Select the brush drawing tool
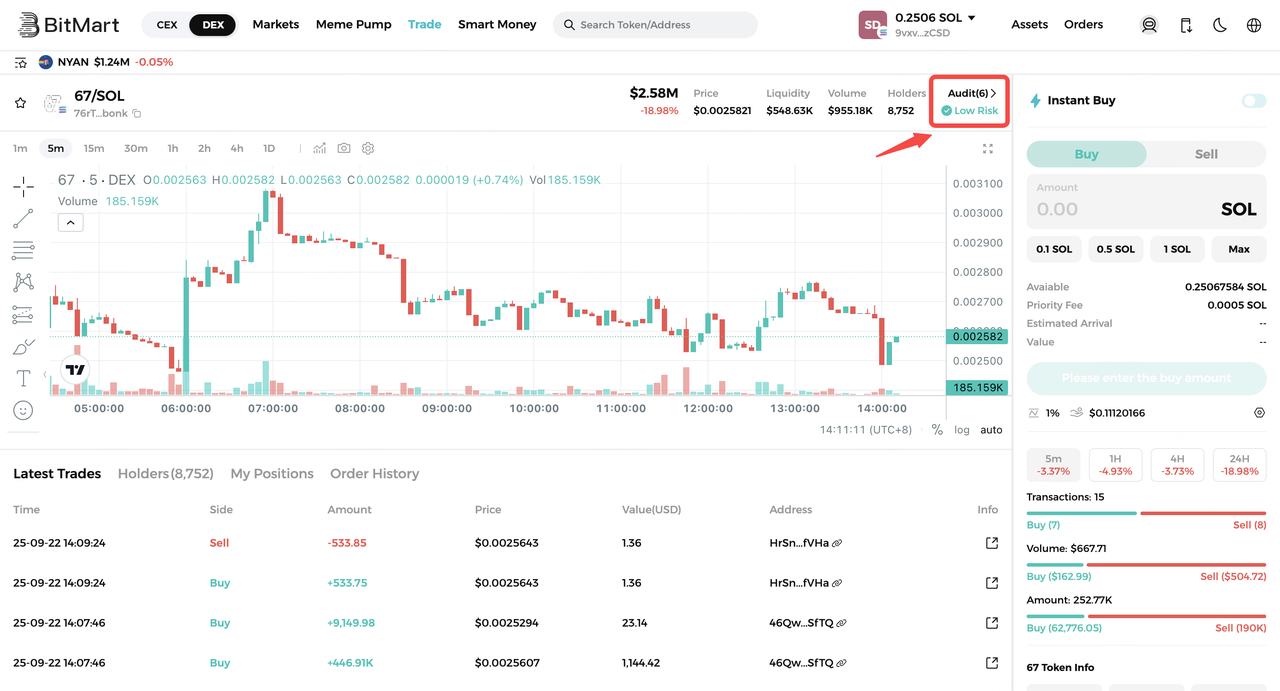 tap(23, 347)
